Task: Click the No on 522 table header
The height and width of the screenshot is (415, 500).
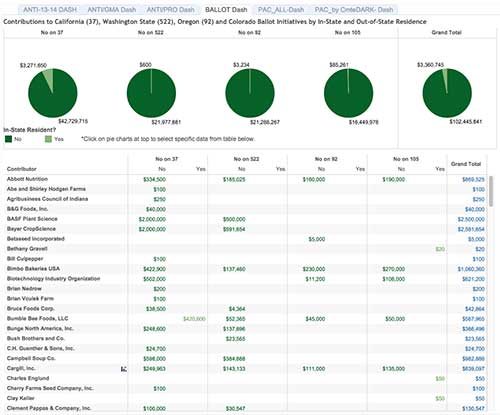Action: click(x=246, y=159)
